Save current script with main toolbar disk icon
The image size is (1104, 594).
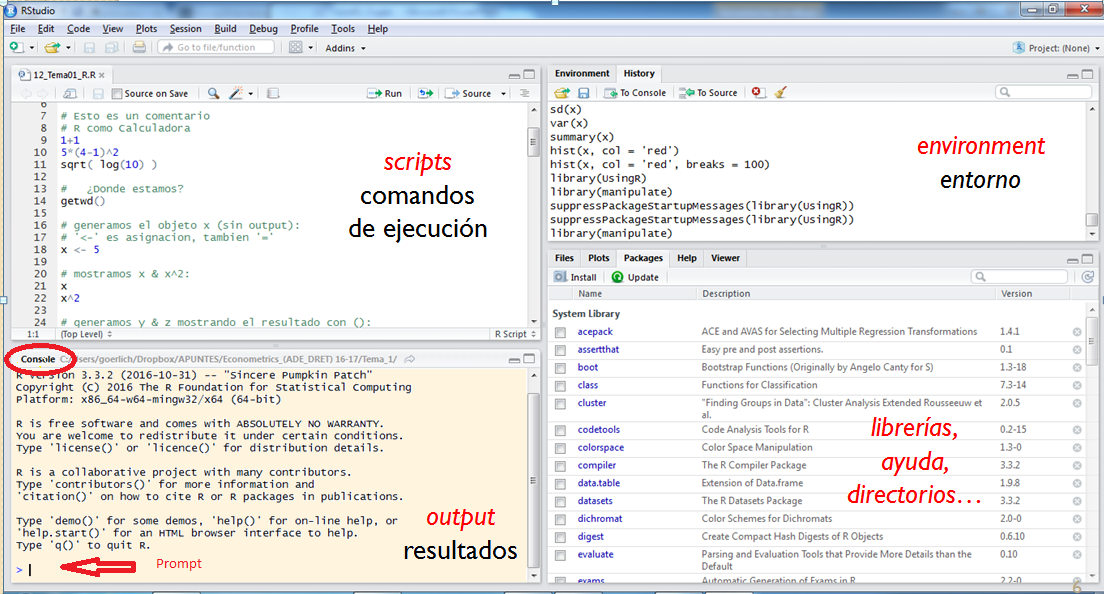click(89, 48)
